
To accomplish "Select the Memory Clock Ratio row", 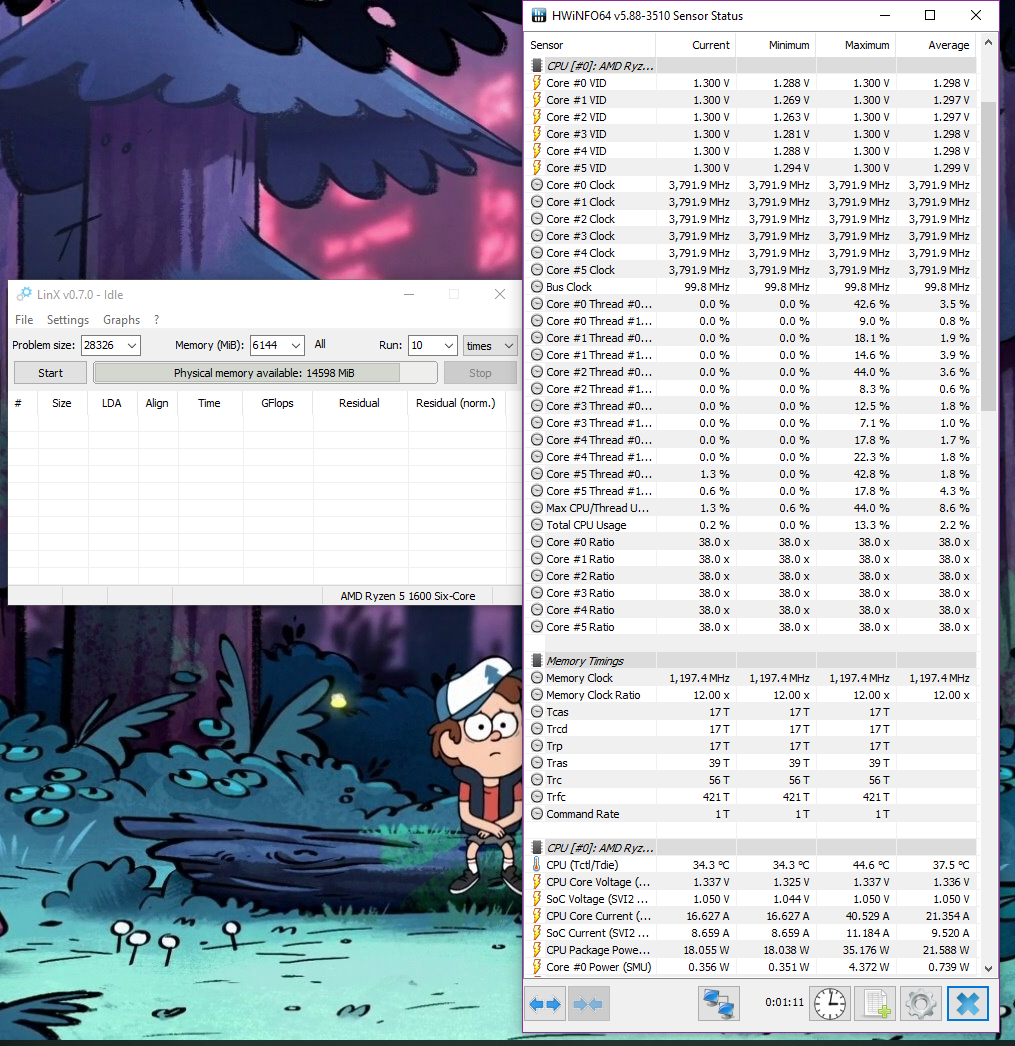I will pos(752,694).
